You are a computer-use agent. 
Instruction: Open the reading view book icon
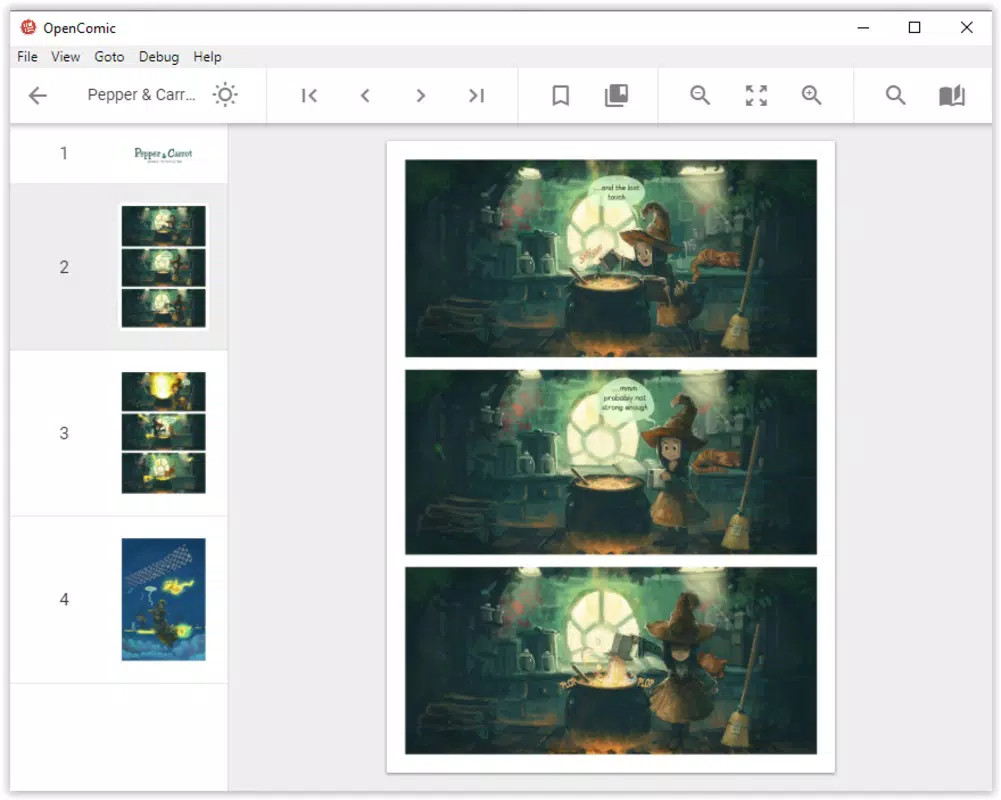tap(951, 96)
